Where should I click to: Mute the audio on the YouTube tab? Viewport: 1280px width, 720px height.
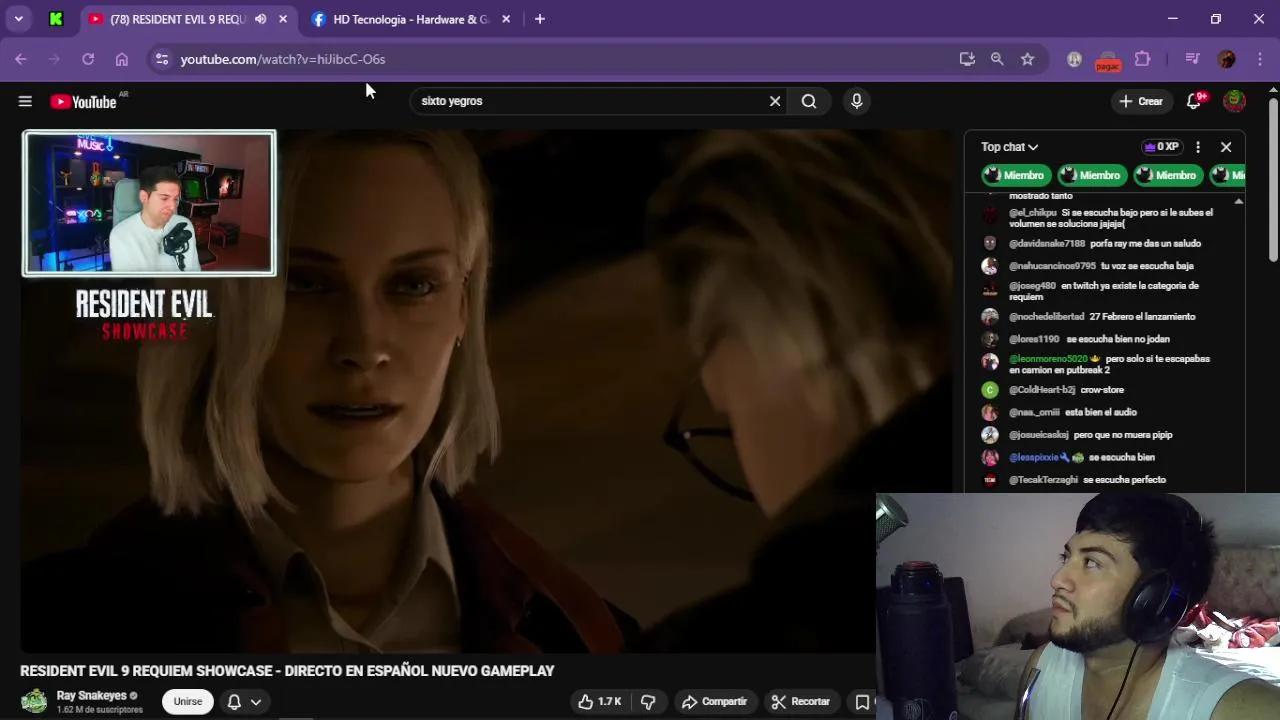pyautogui.click(x=261, y=19)
